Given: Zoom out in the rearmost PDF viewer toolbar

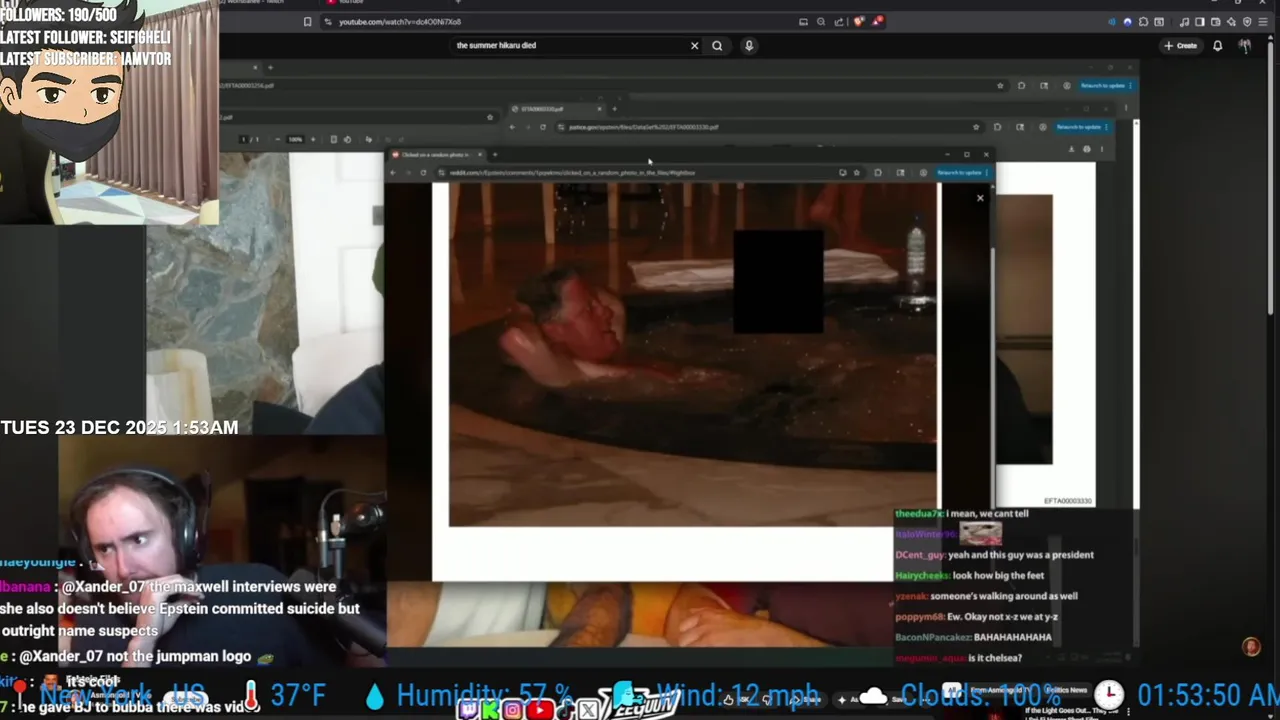Looking at the screenshot, I should [277, 139].
